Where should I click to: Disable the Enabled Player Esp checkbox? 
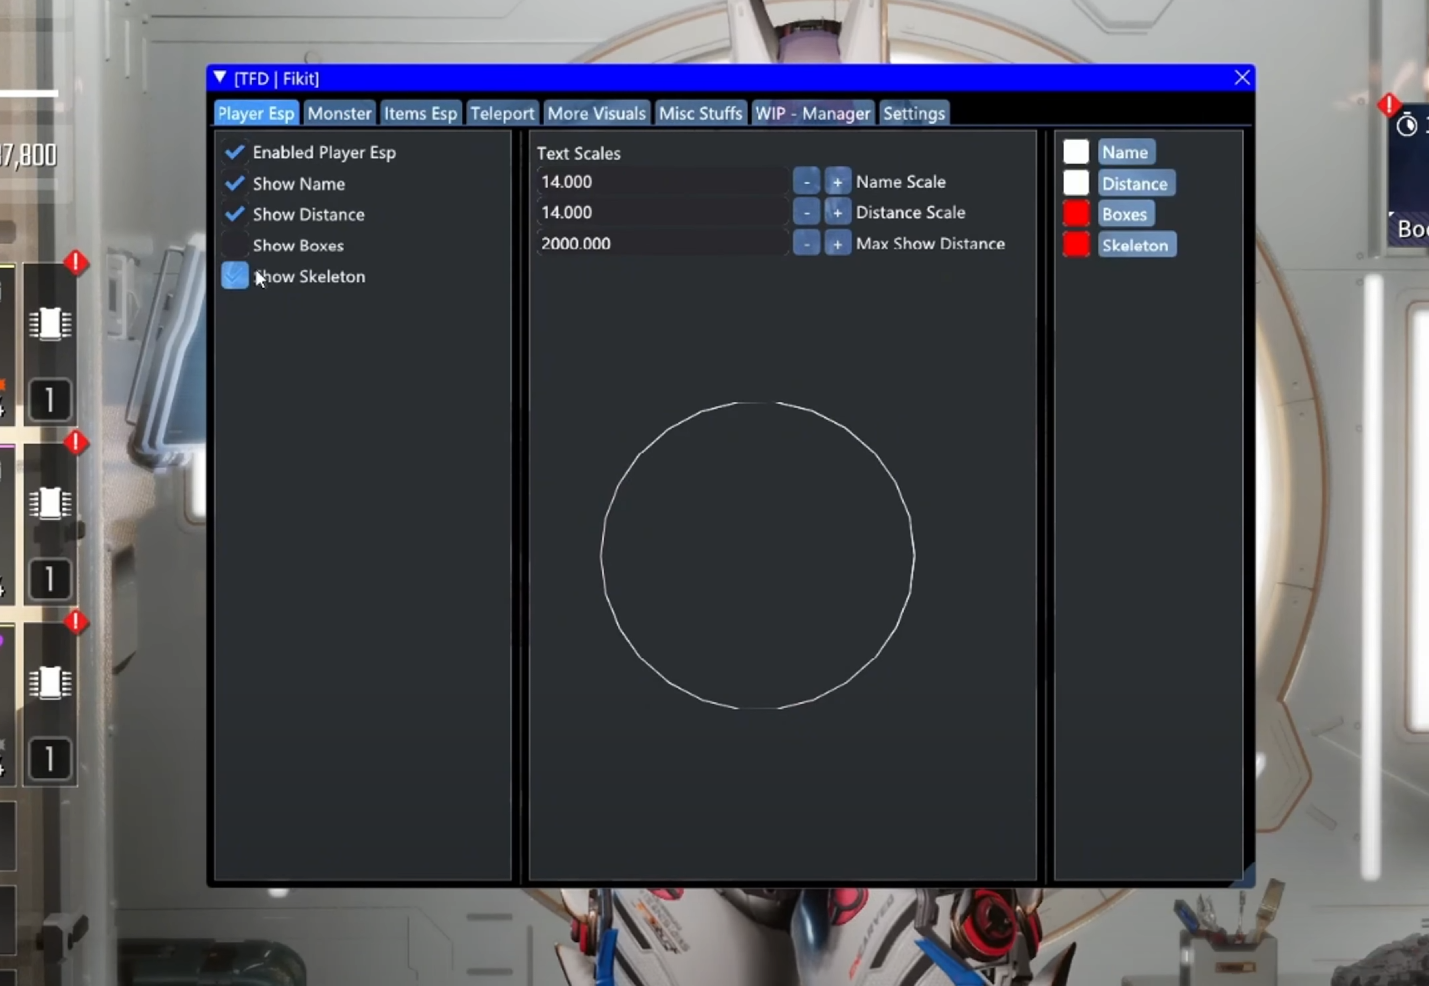tap(235, 152)
